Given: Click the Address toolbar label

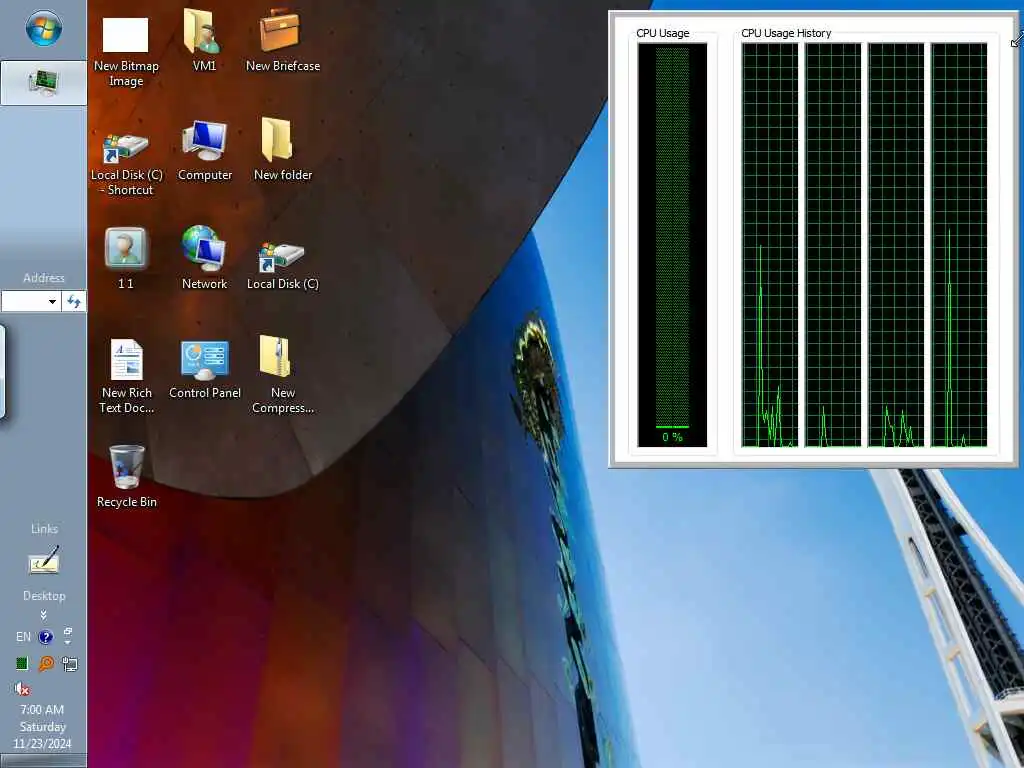Looking at the screenshot, I should point(44,278).
